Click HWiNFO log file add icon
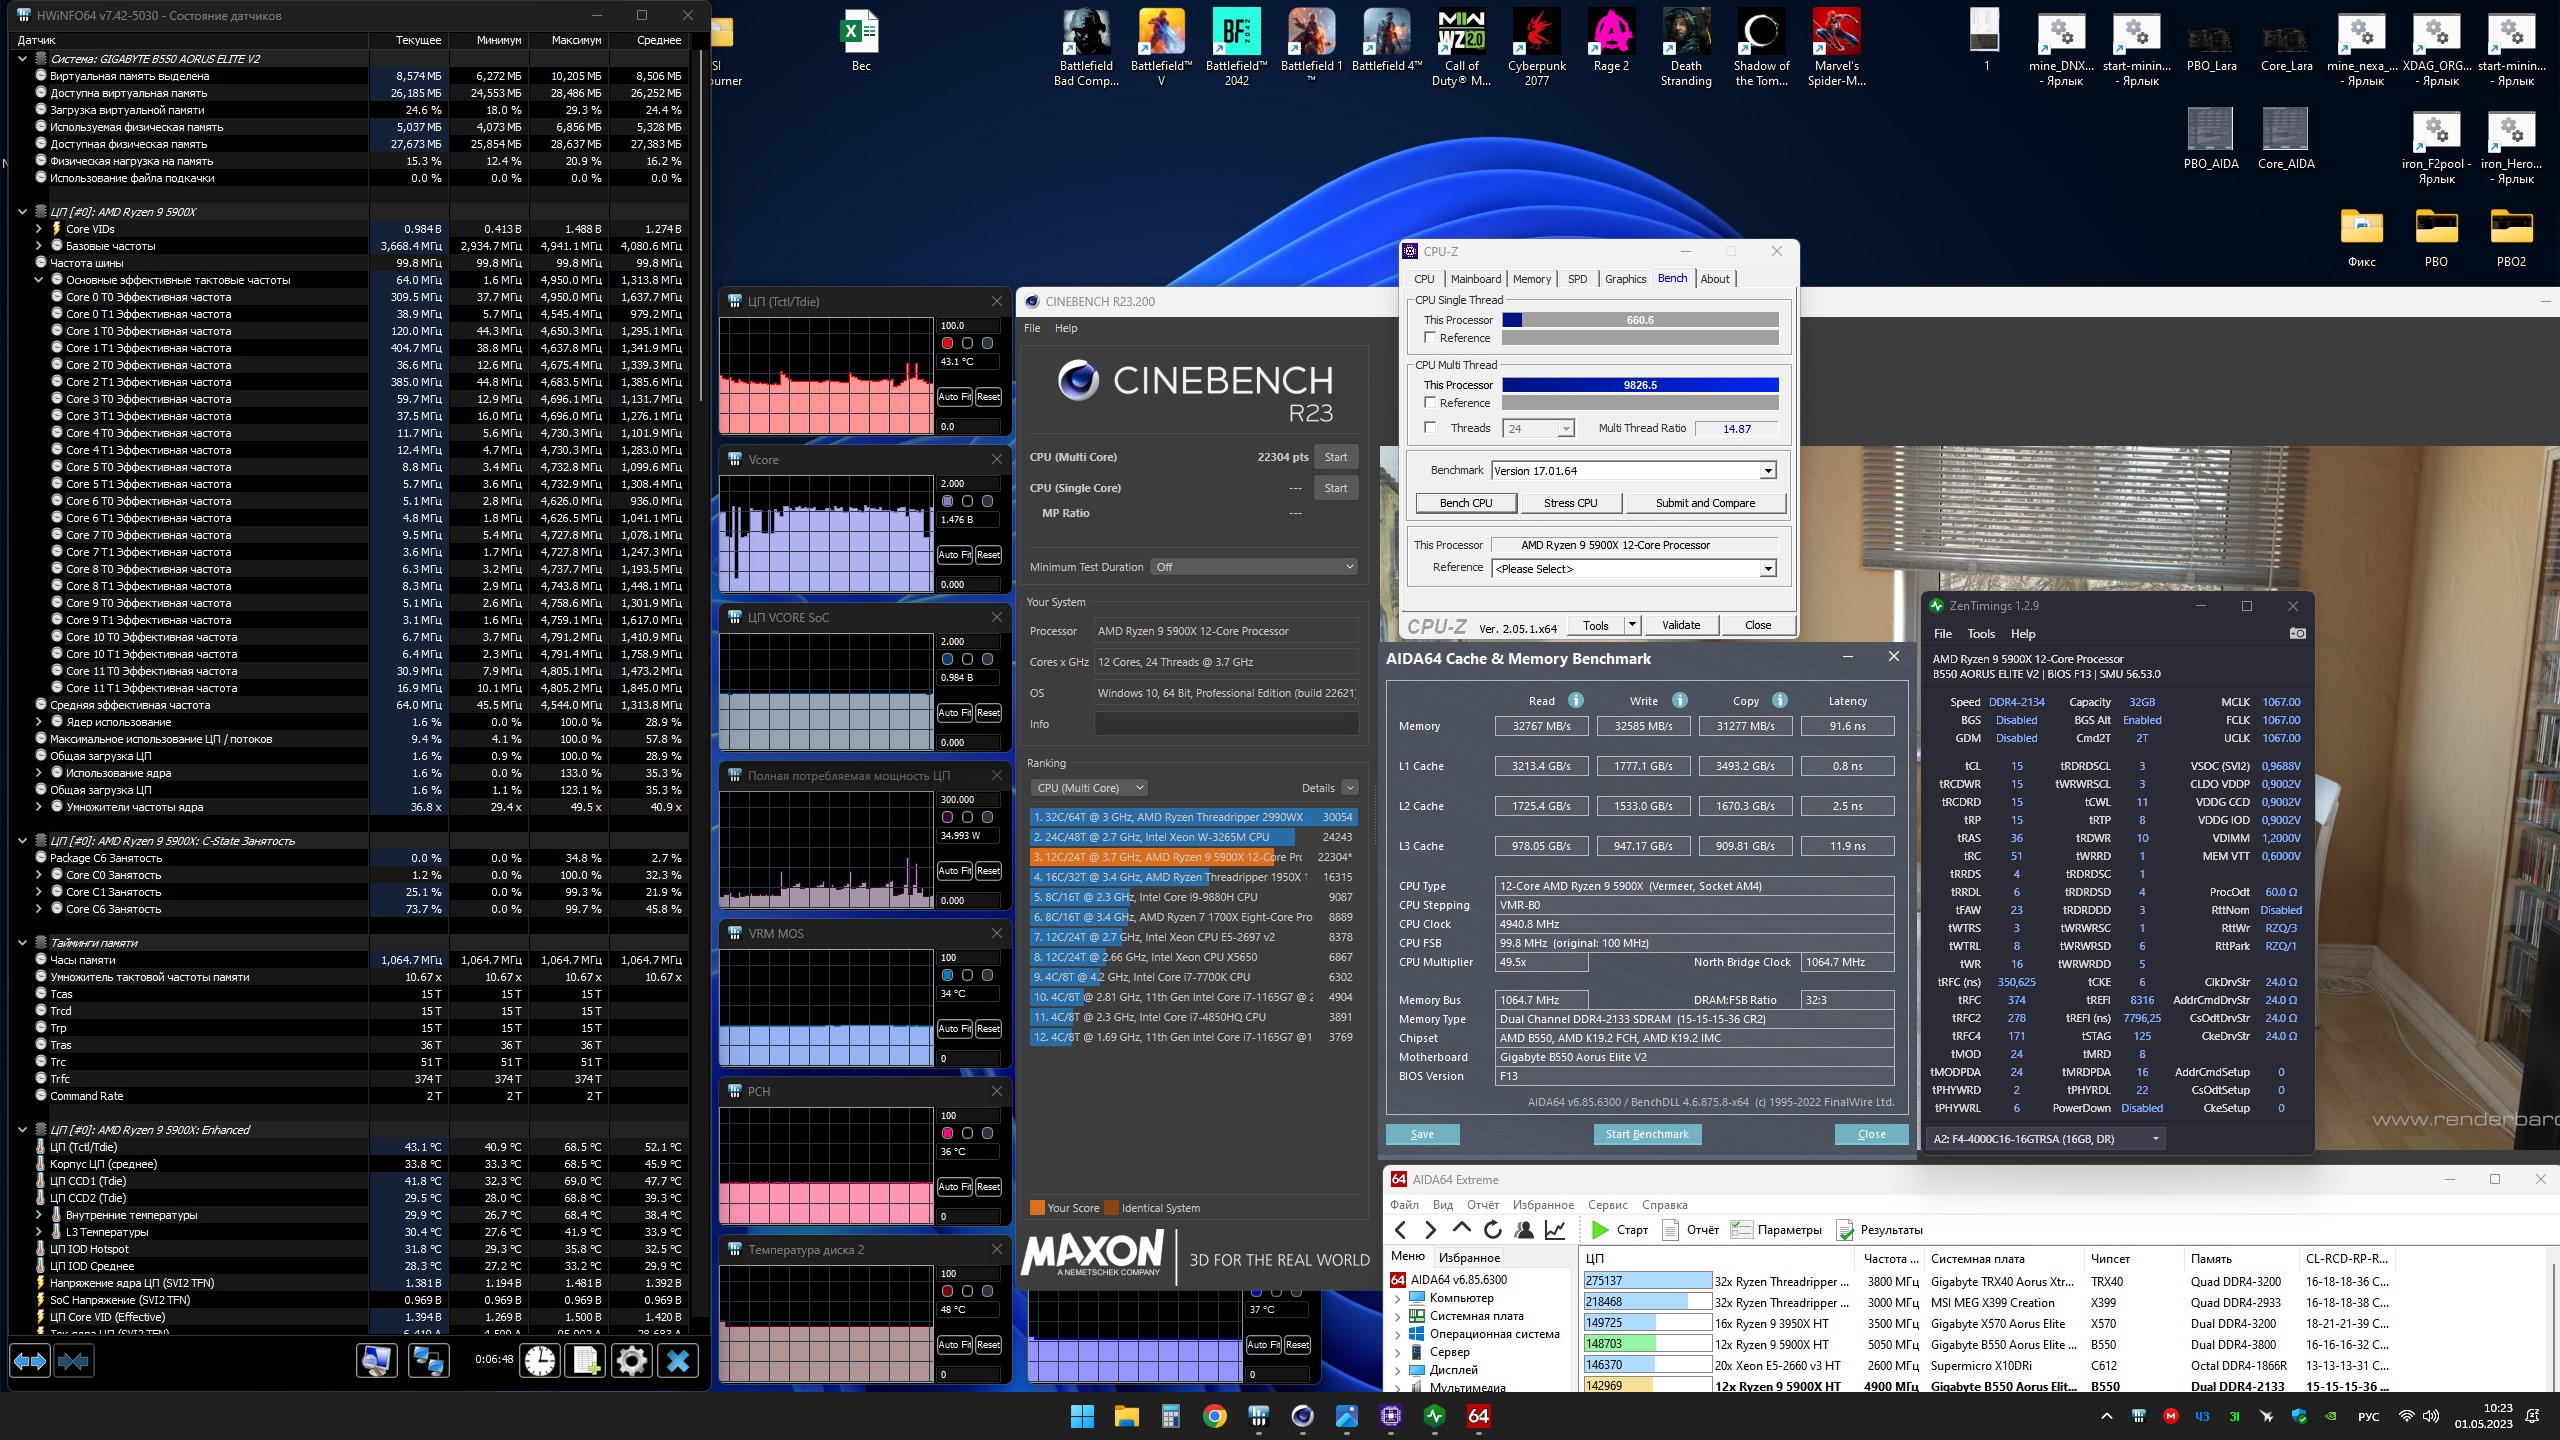Screen dimensions: 2560x1440 click(585, 1361)
